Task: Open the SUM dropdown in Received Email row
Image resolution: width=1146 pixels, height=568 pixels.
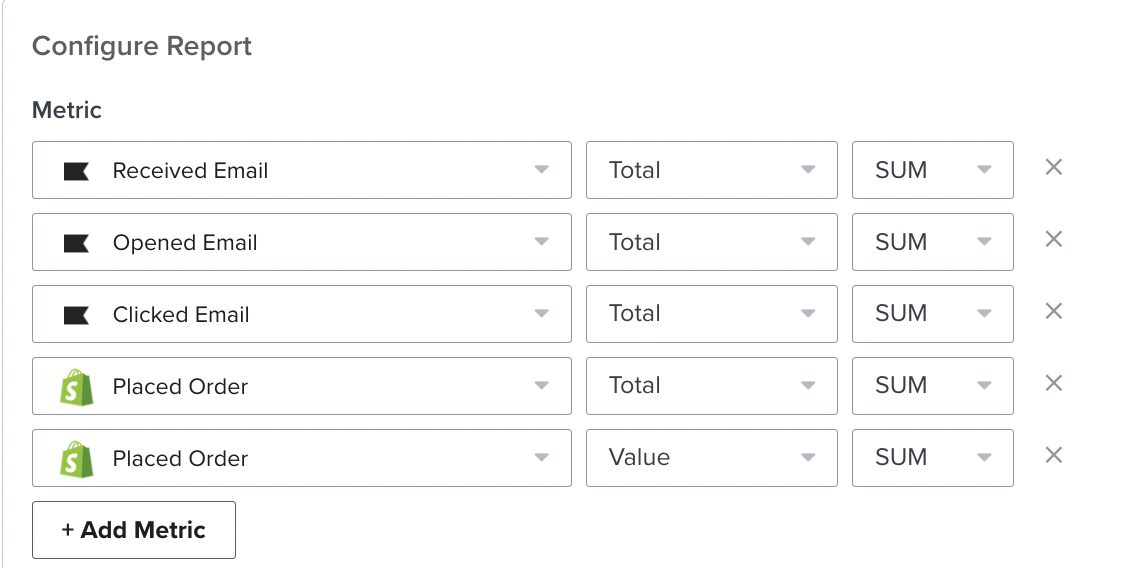Action: click(x=932, y=170)
